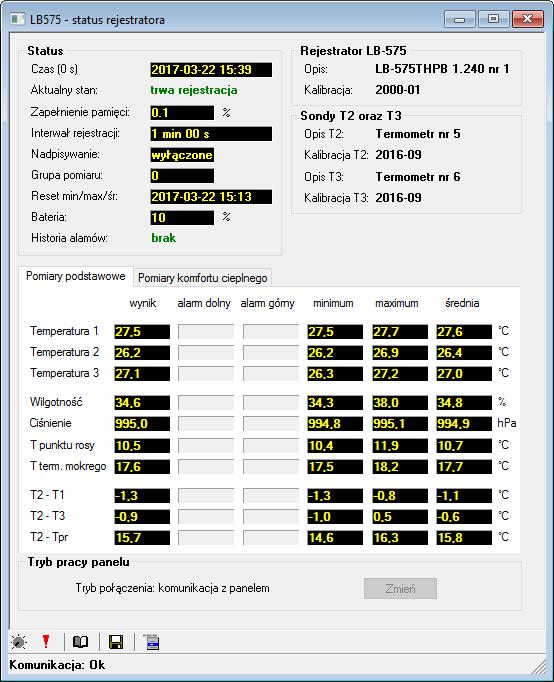554x682 pixels.
Task: Click the window resize grip corner
Action: [x=539, y=667]
